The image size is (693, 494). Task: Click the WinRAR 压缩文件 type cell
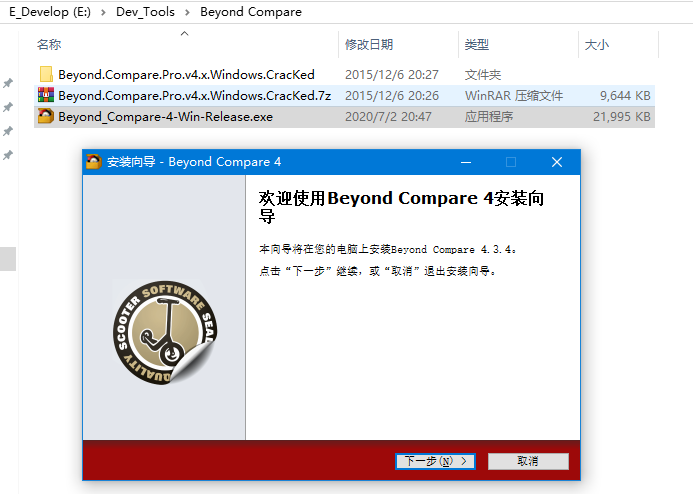[514, 95]
